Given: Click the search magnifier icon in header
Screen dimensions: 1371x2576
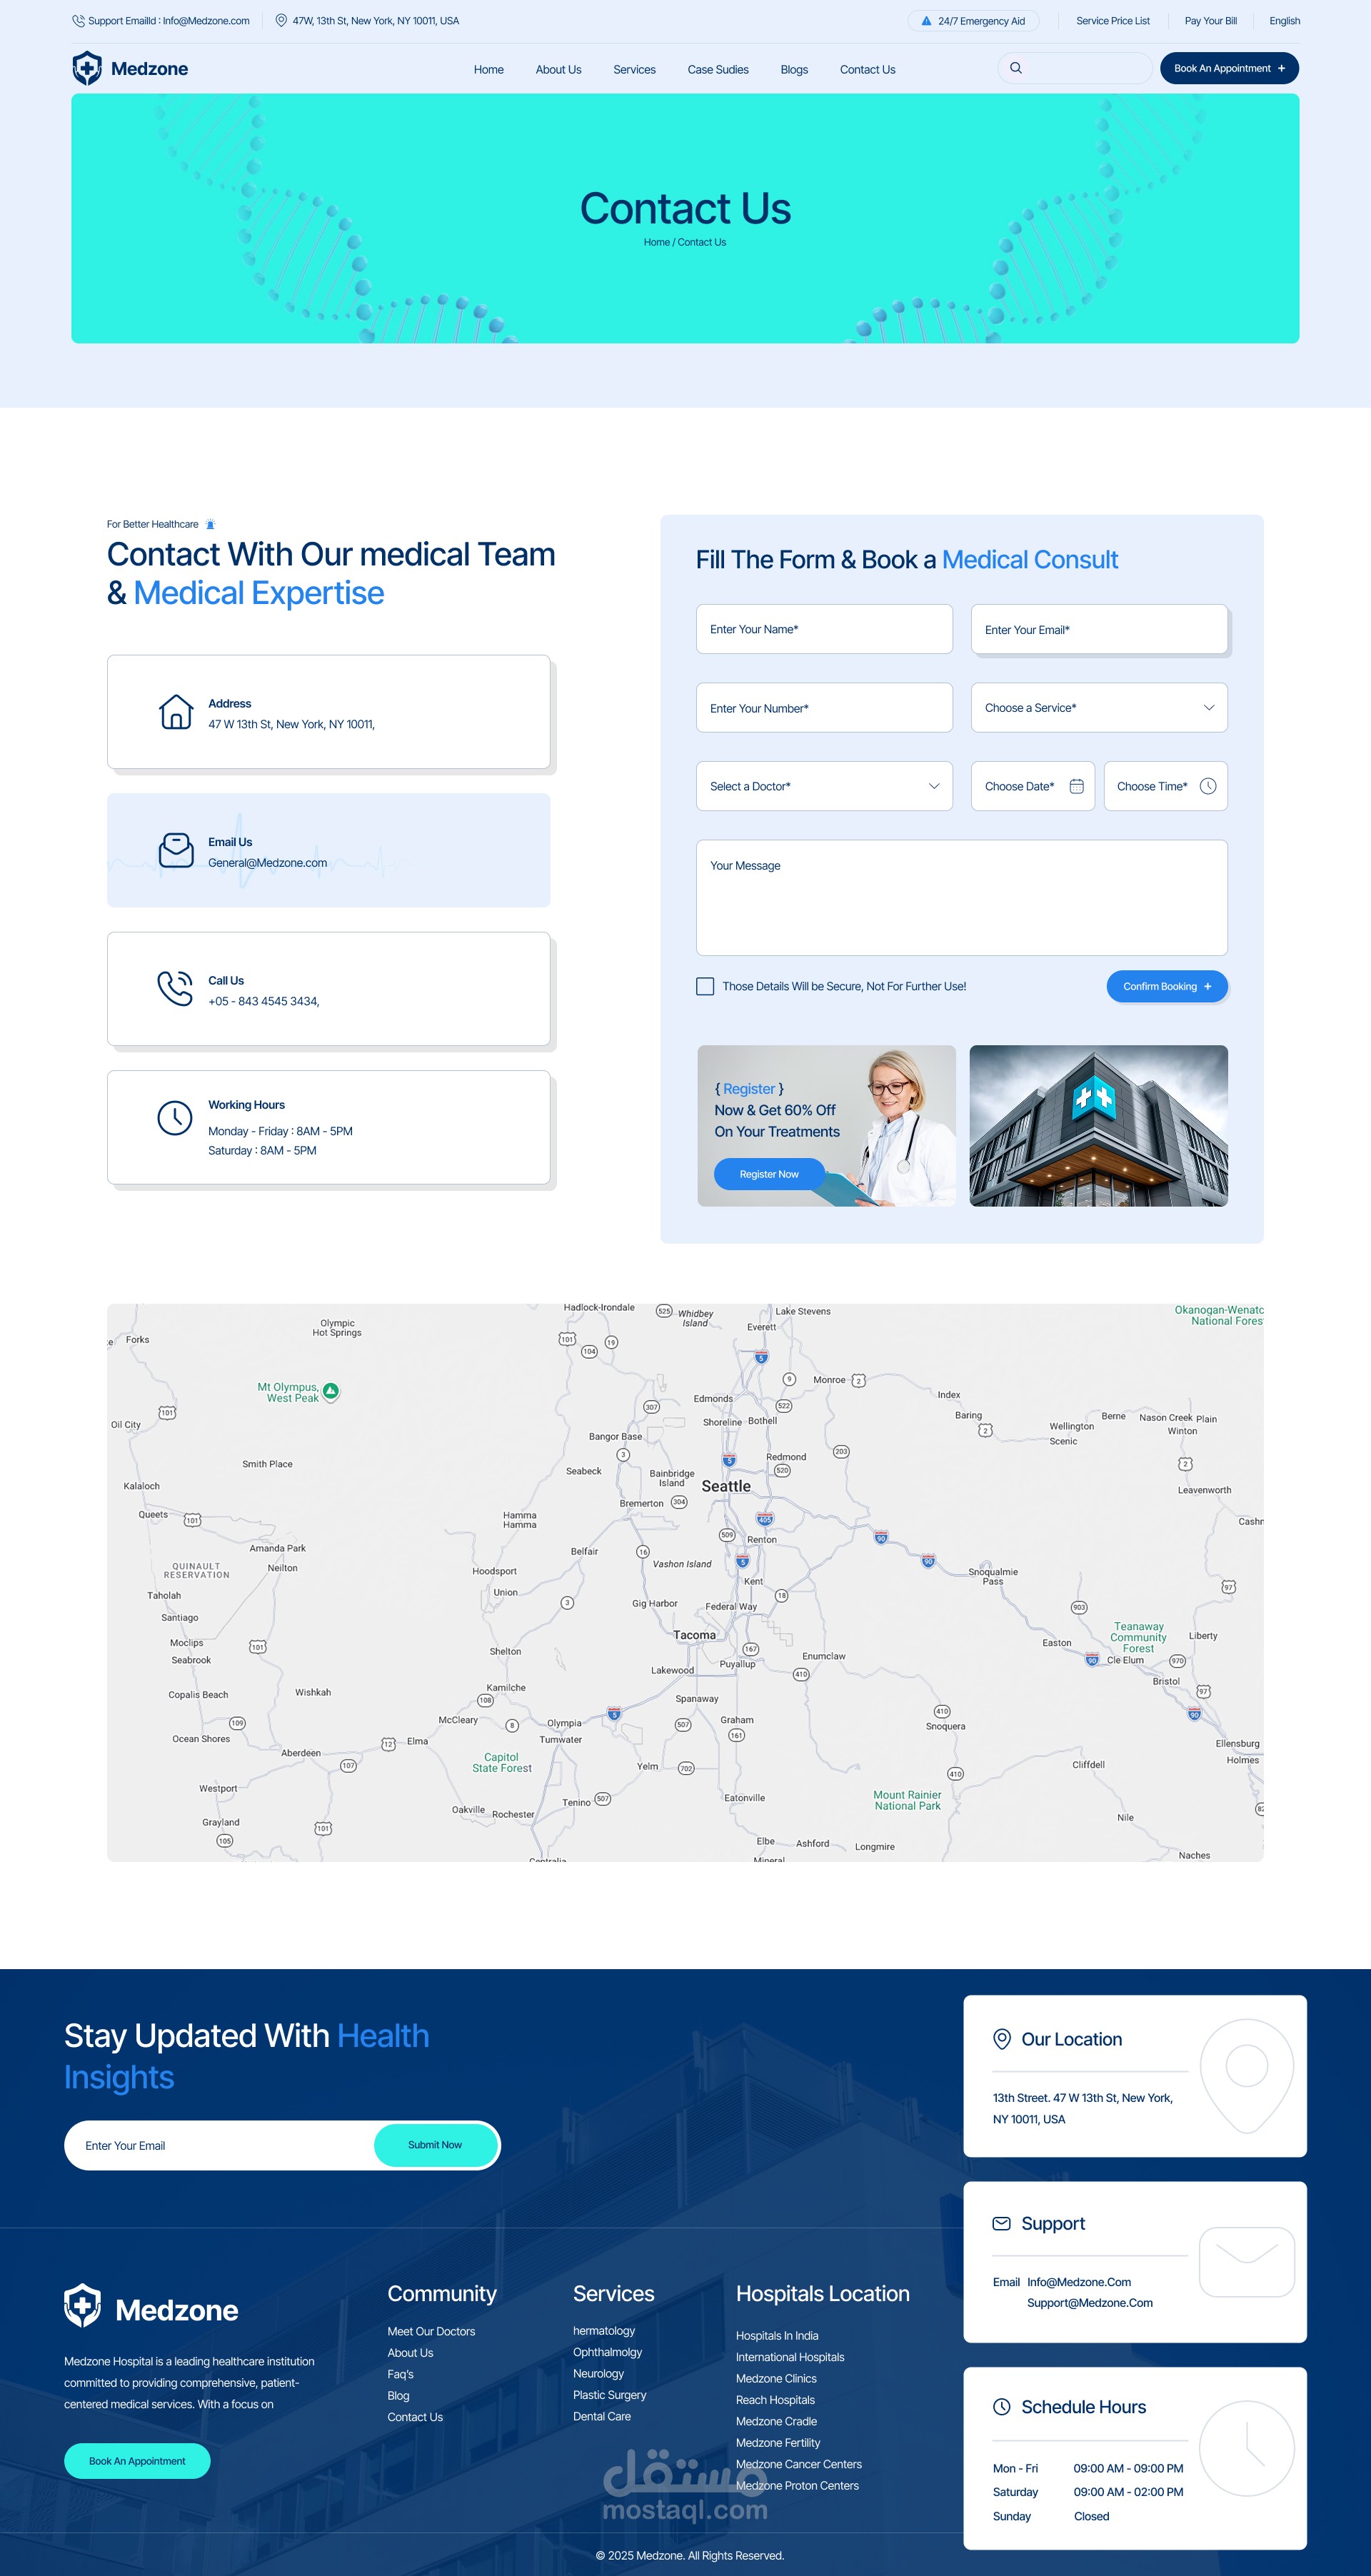Looking at the screenshot, I should pos(1016,68).
